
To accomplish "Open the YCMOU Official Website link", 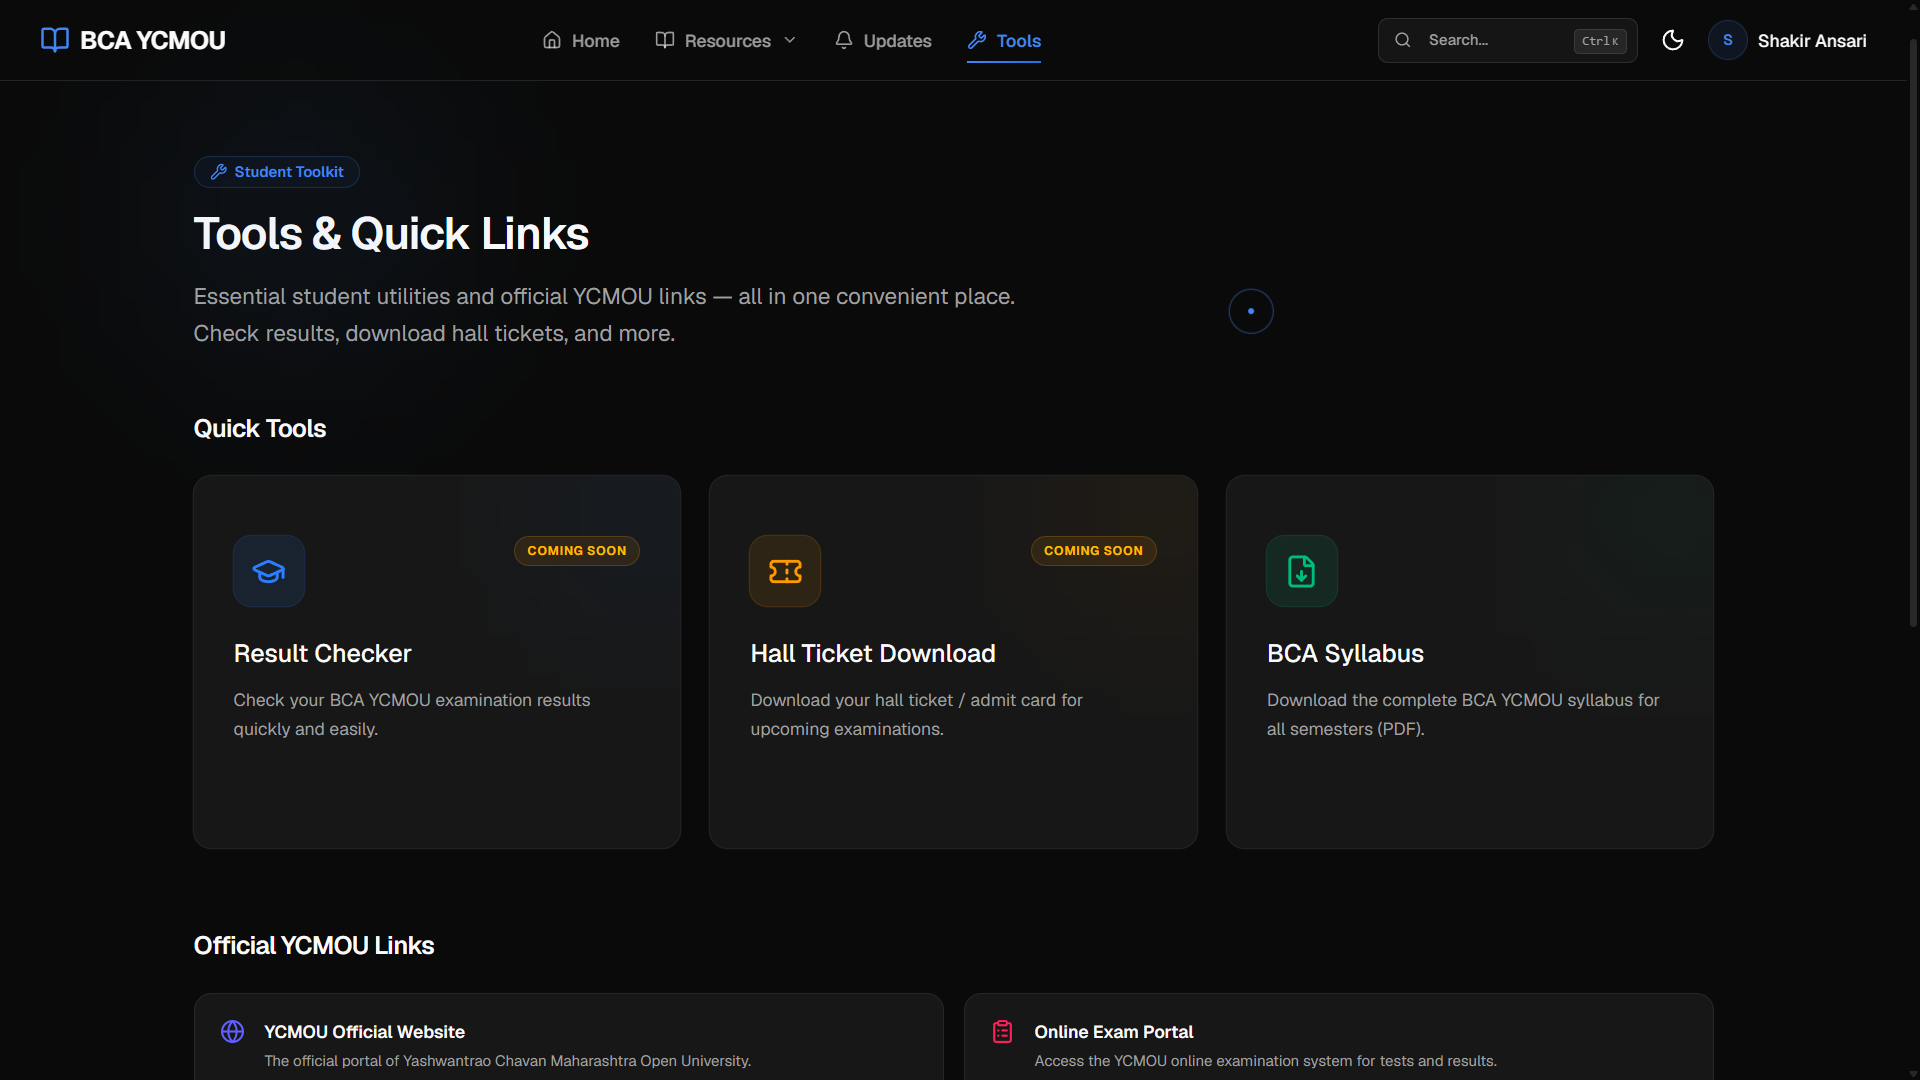I will (364, 1032).
